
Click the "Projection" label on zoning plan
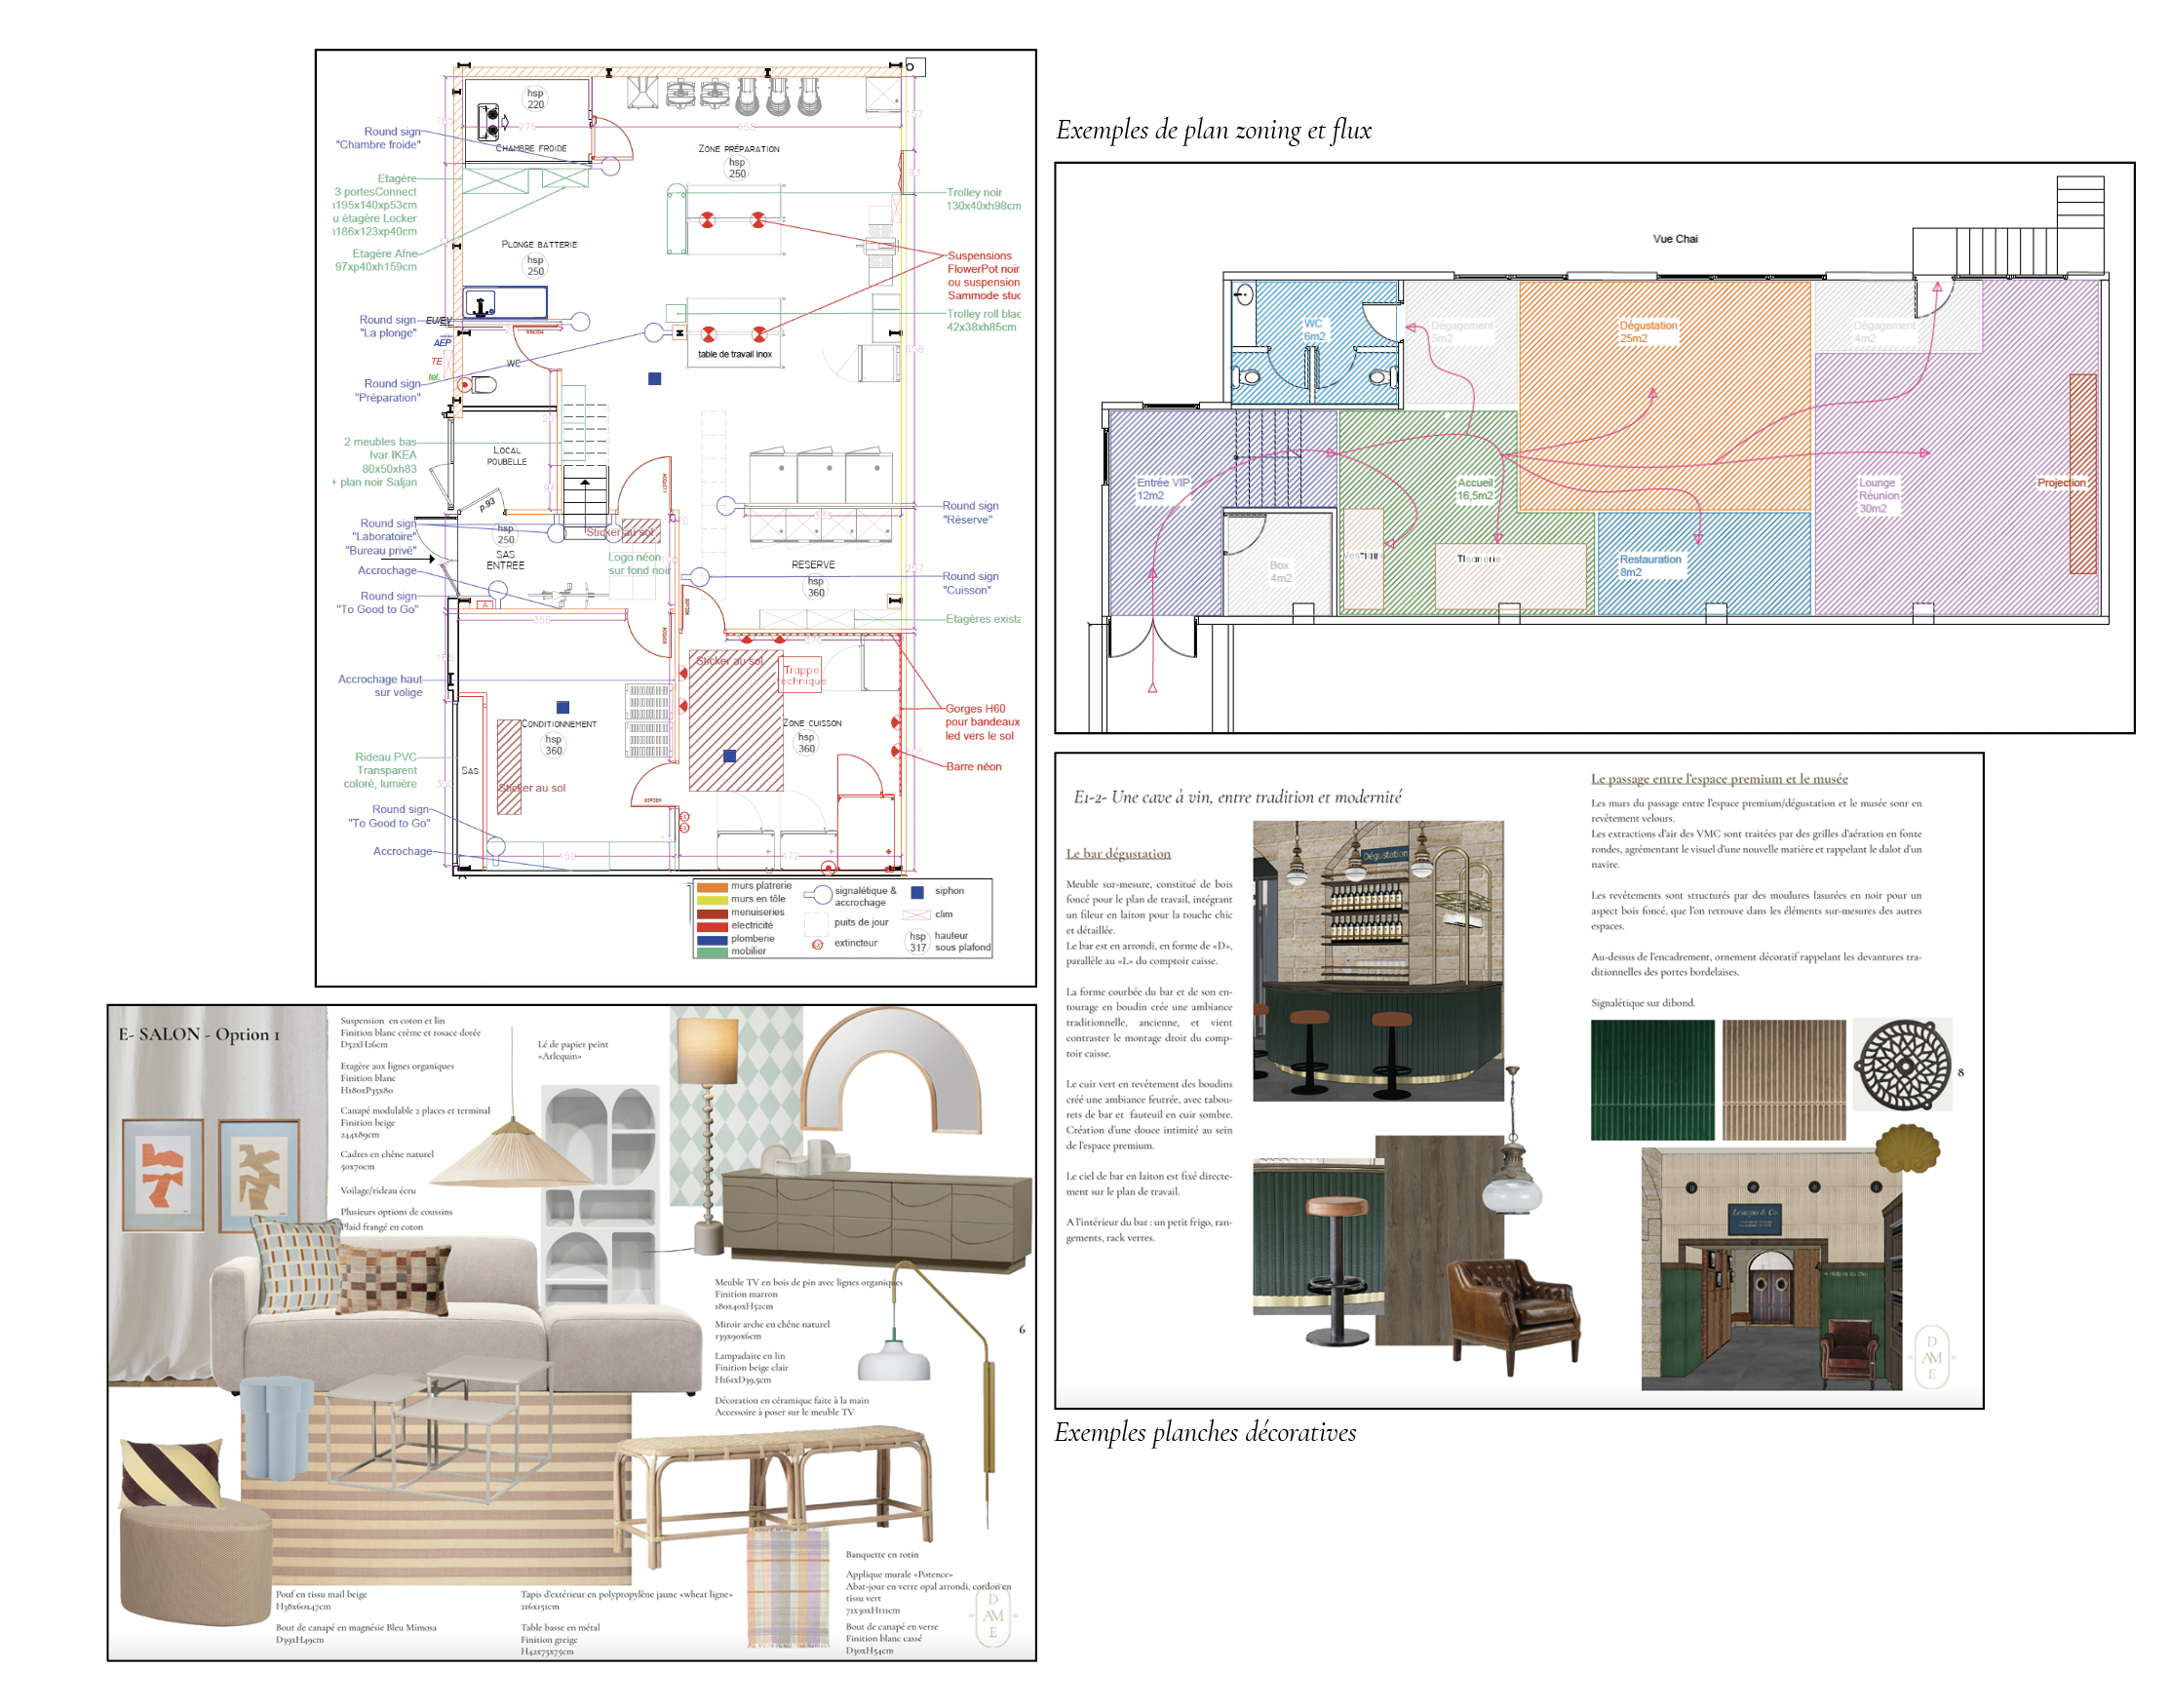pos(2061,482)
